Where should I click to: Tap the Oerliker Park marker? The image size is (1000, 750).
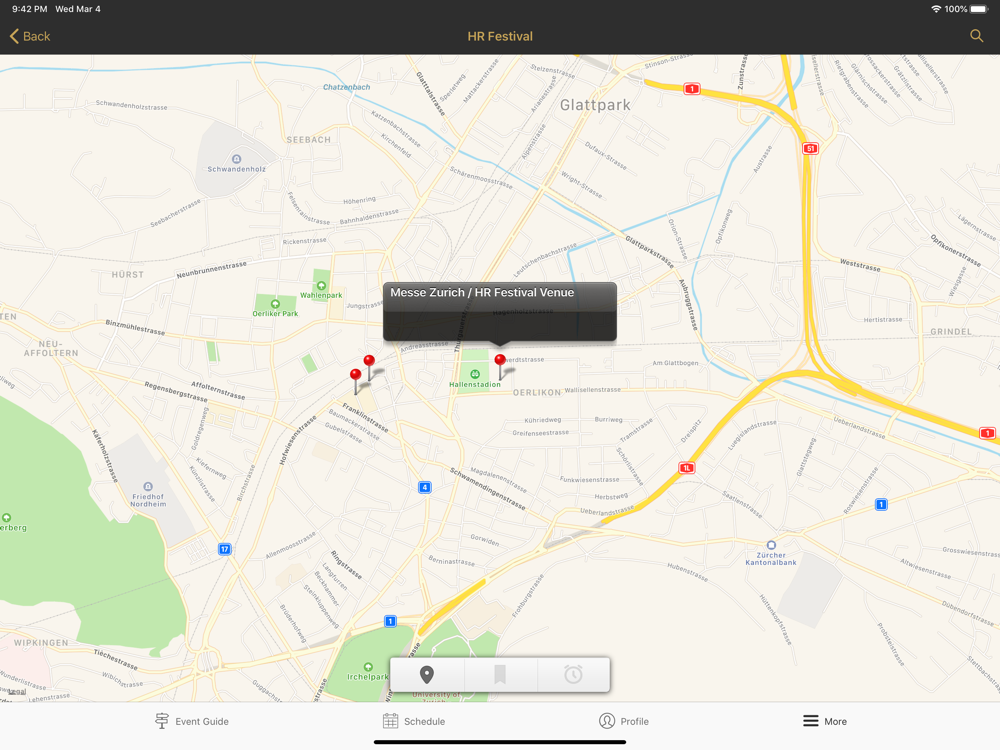pos(275,304)
